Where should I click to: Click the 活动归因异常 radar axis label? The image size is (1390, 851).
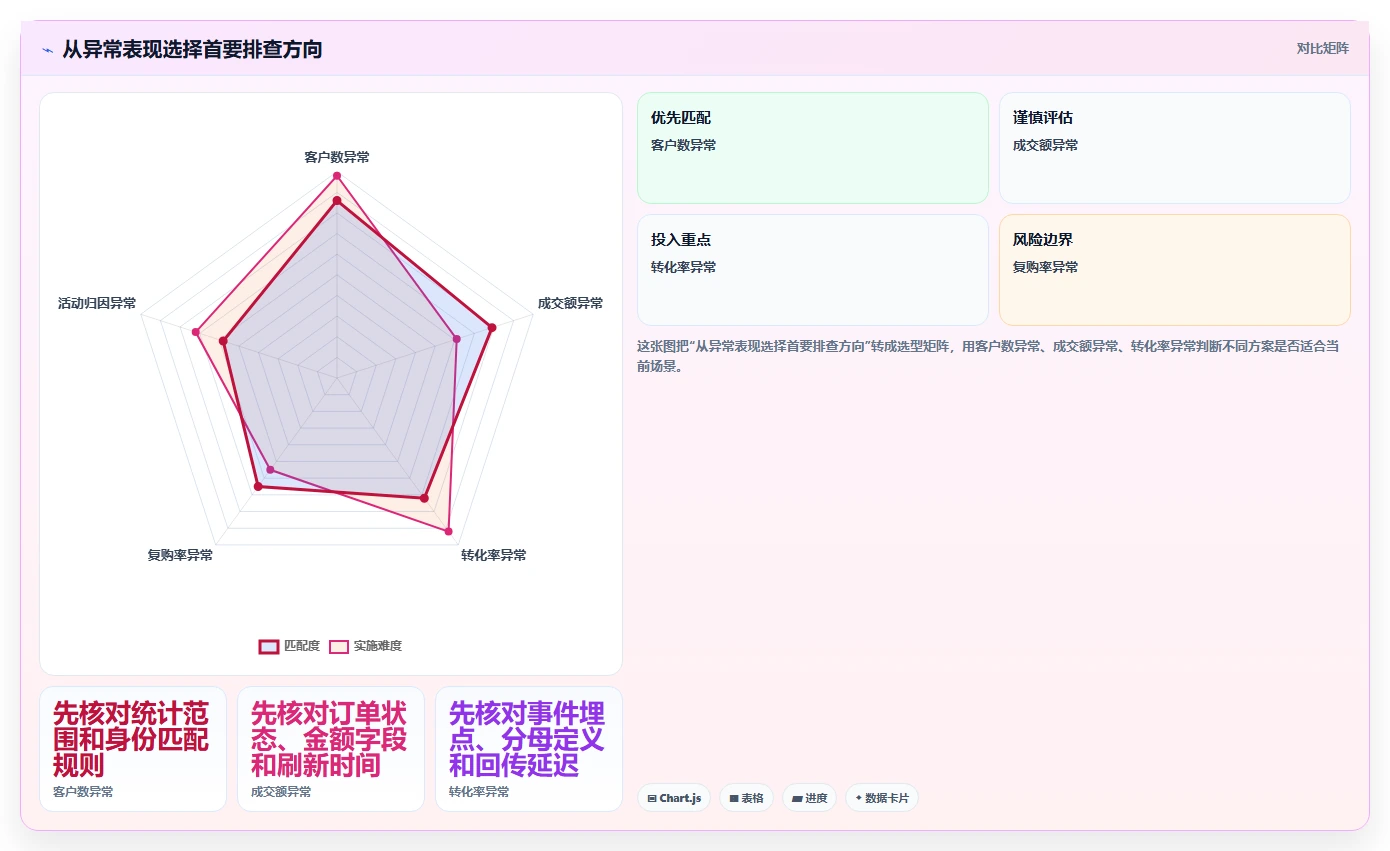(x=97, y=303)
